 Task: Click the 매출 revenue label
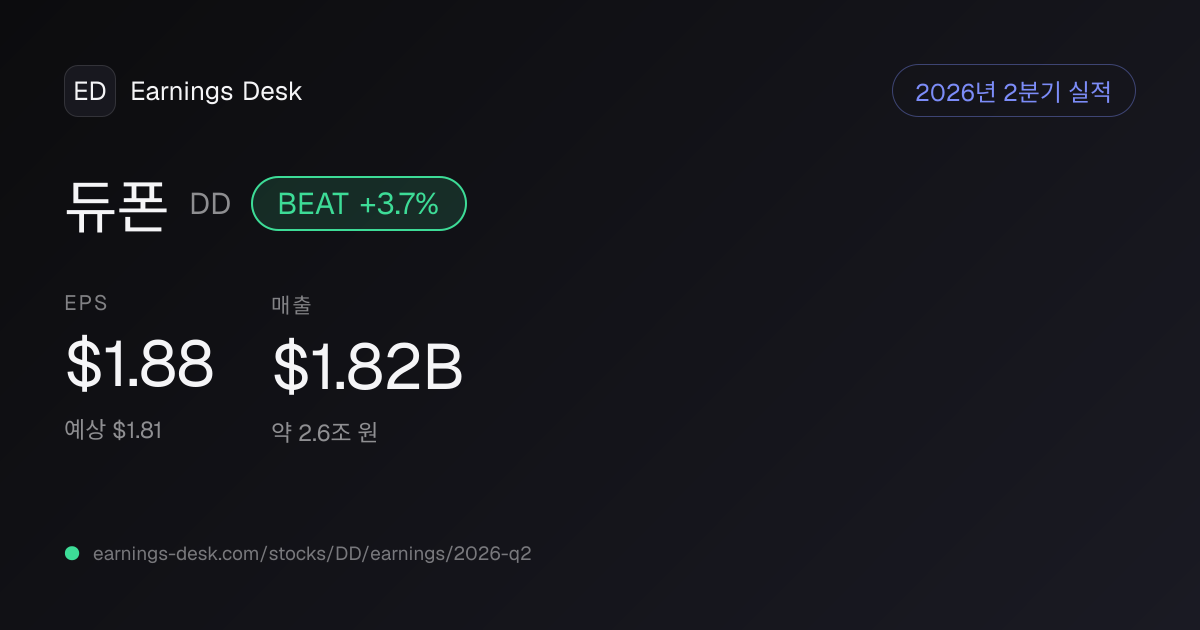[x=292, y=306]
